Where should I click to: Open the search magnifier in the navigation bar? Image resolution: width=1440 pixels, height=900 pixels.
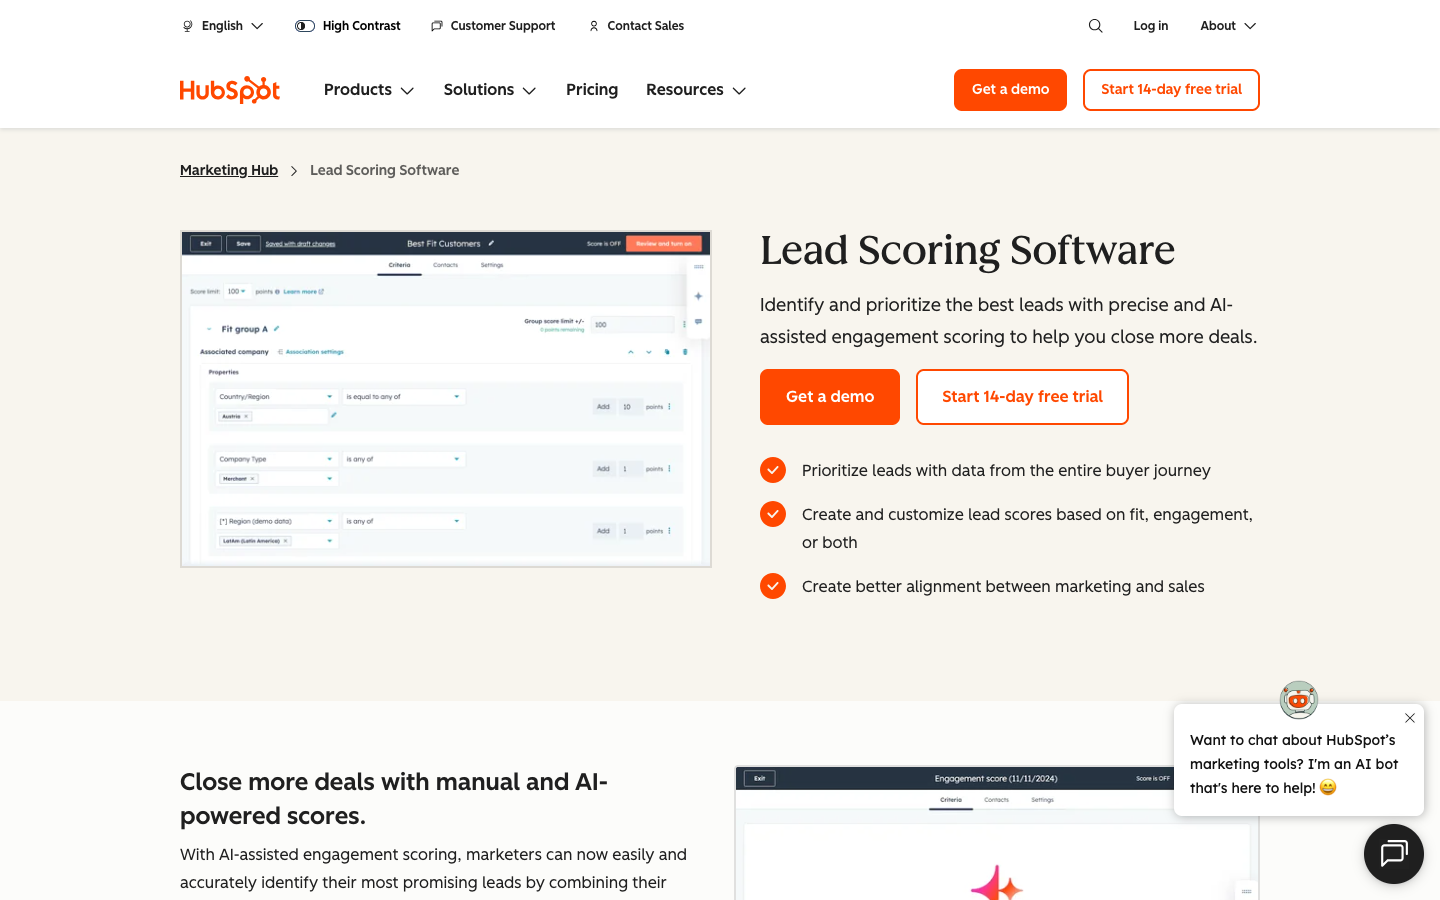tap(1095, 25)
